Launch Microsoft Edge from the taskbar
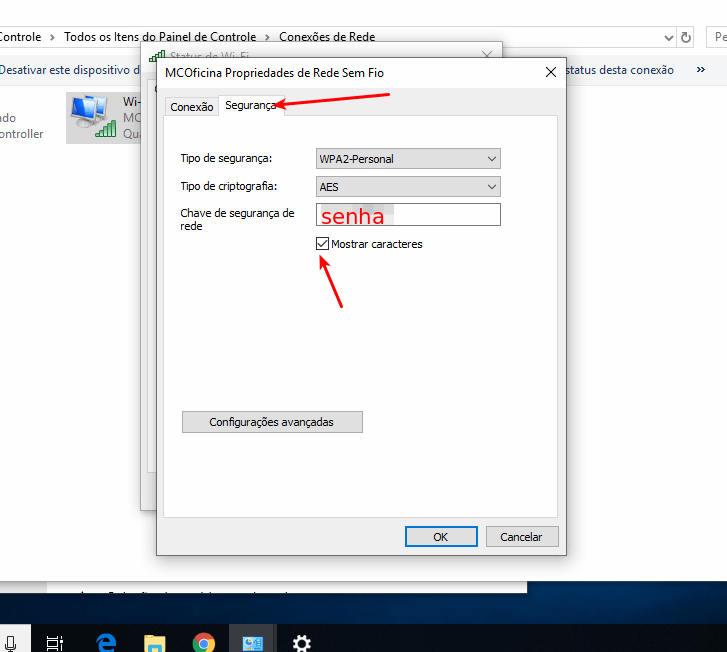 [106, 643]
